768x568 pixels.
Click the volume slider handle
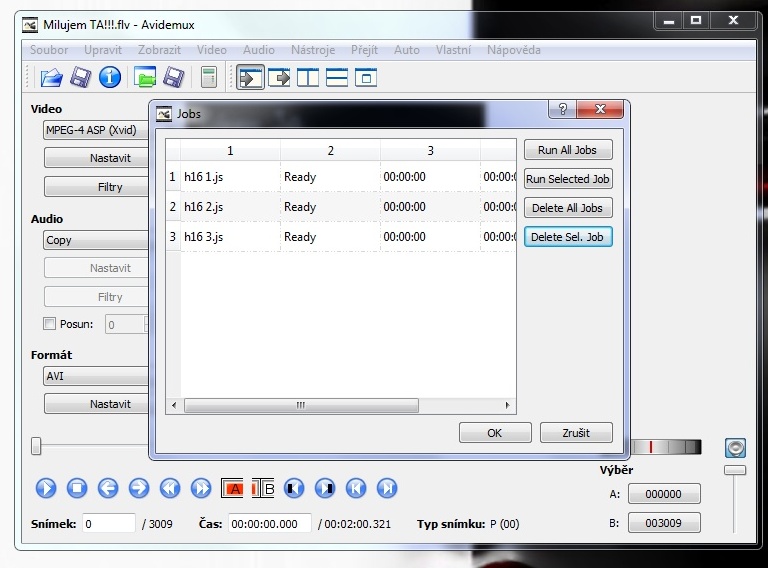pos(735,470)
